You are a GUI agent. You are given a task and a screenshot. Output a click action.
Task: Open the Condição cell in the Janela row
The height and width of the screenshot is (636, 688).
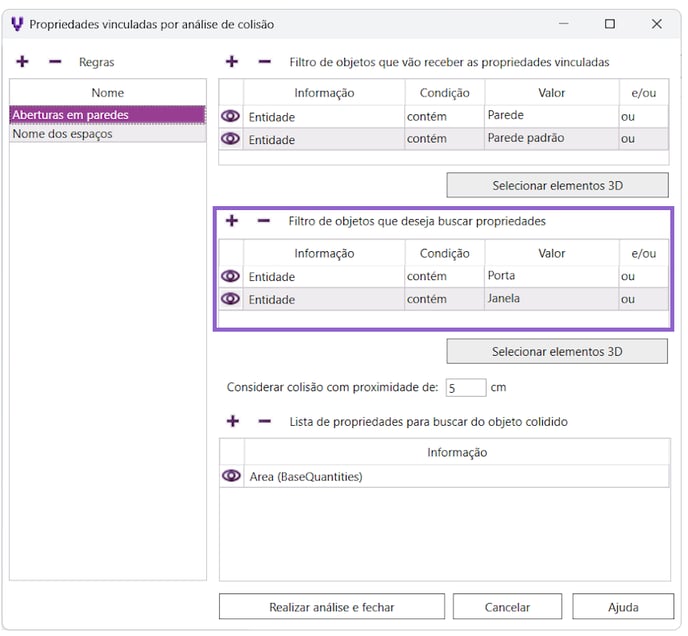tap(443, 298)
